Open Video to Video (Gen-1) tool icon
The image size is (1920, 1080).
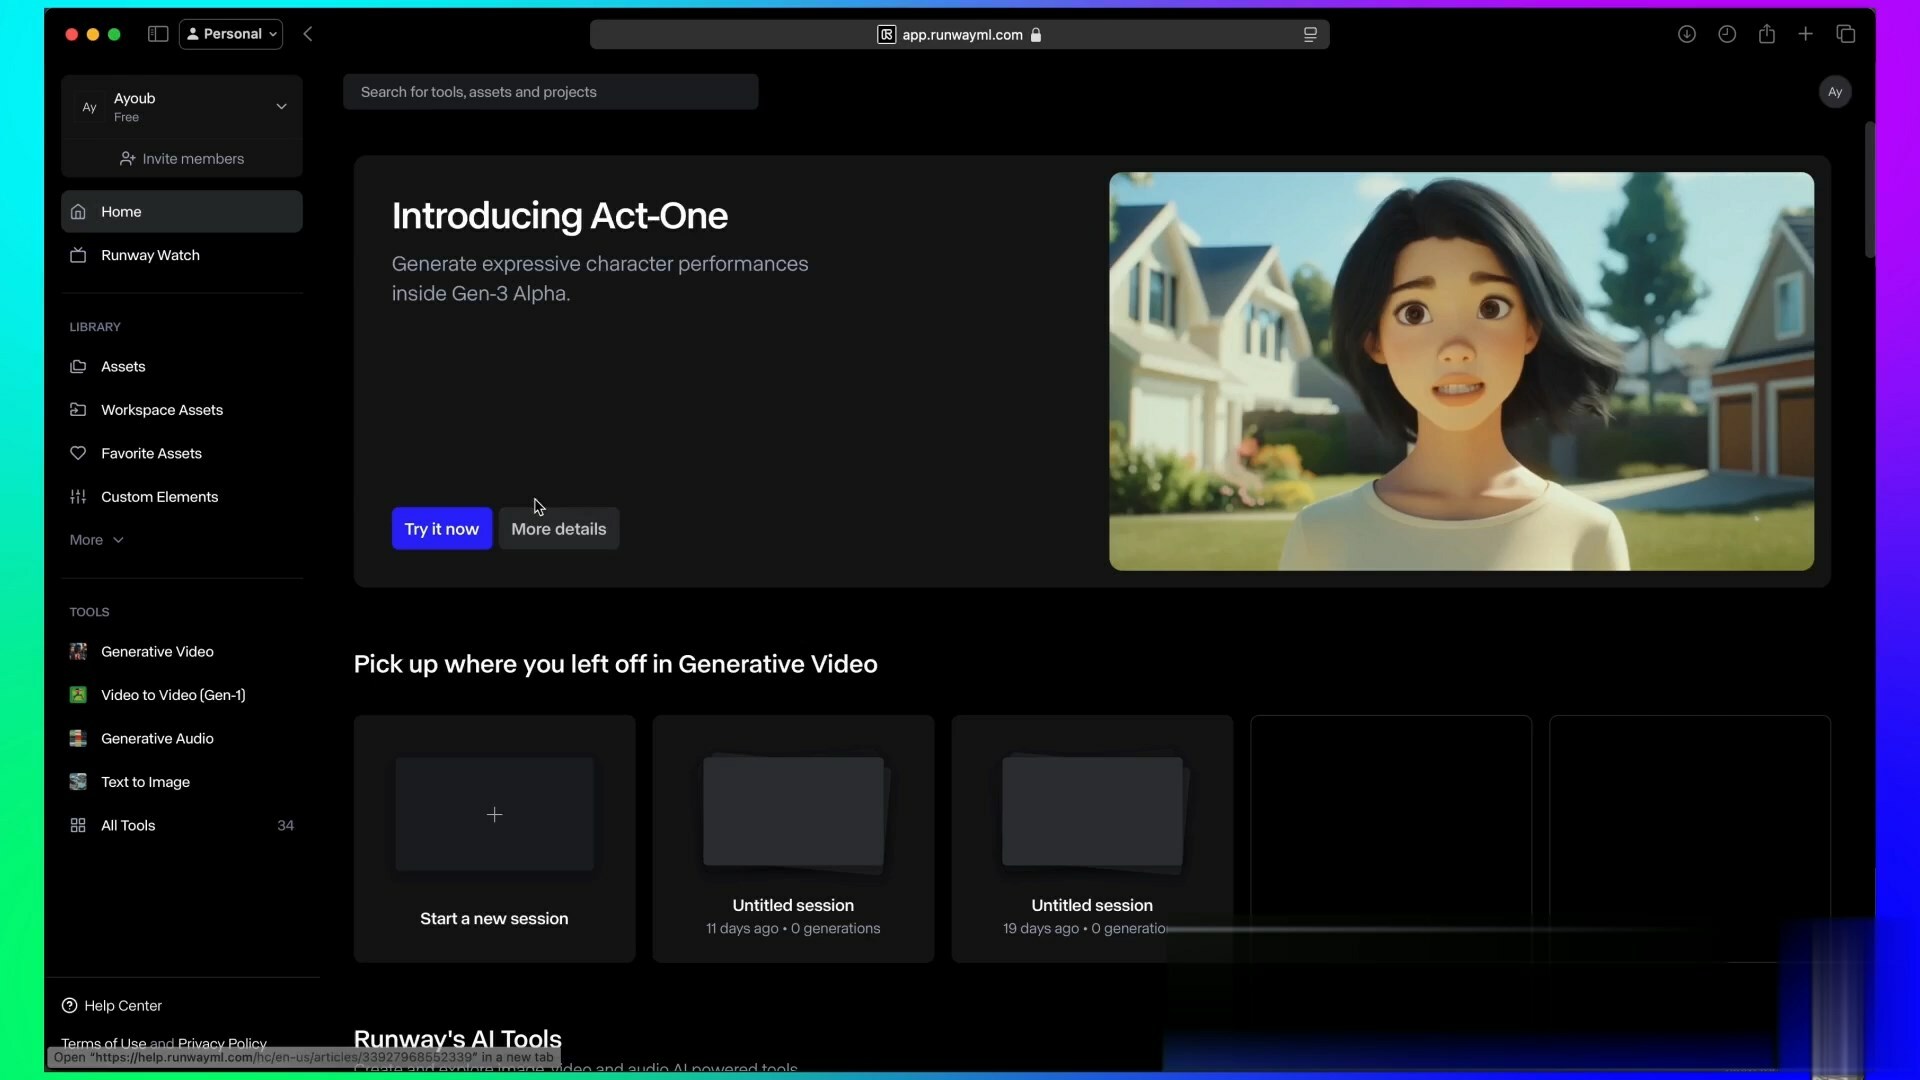tap(78, 695)
